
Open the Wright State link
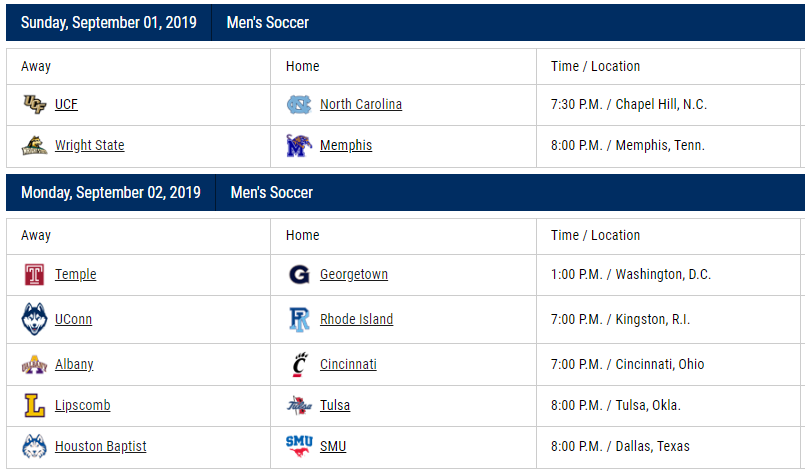90,145
